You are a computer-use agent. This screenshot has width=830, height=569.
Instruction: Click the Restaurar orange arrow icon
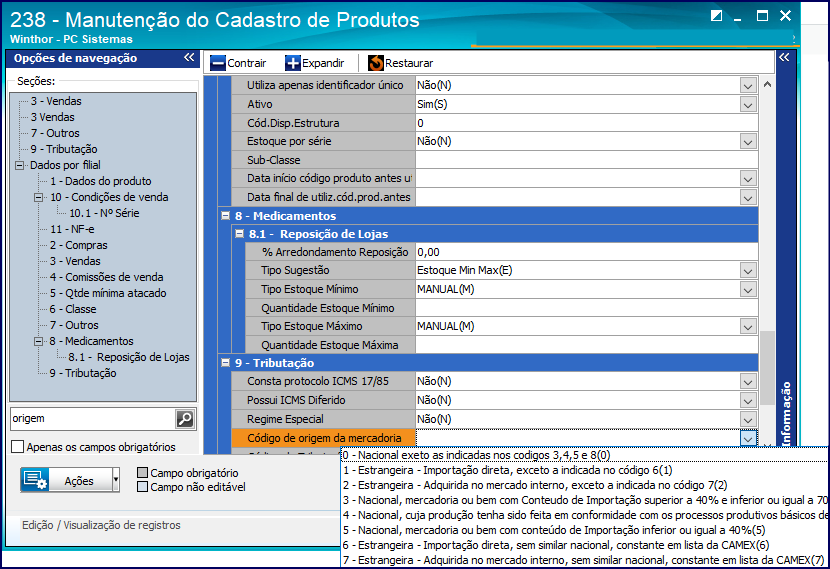point(375,63)
